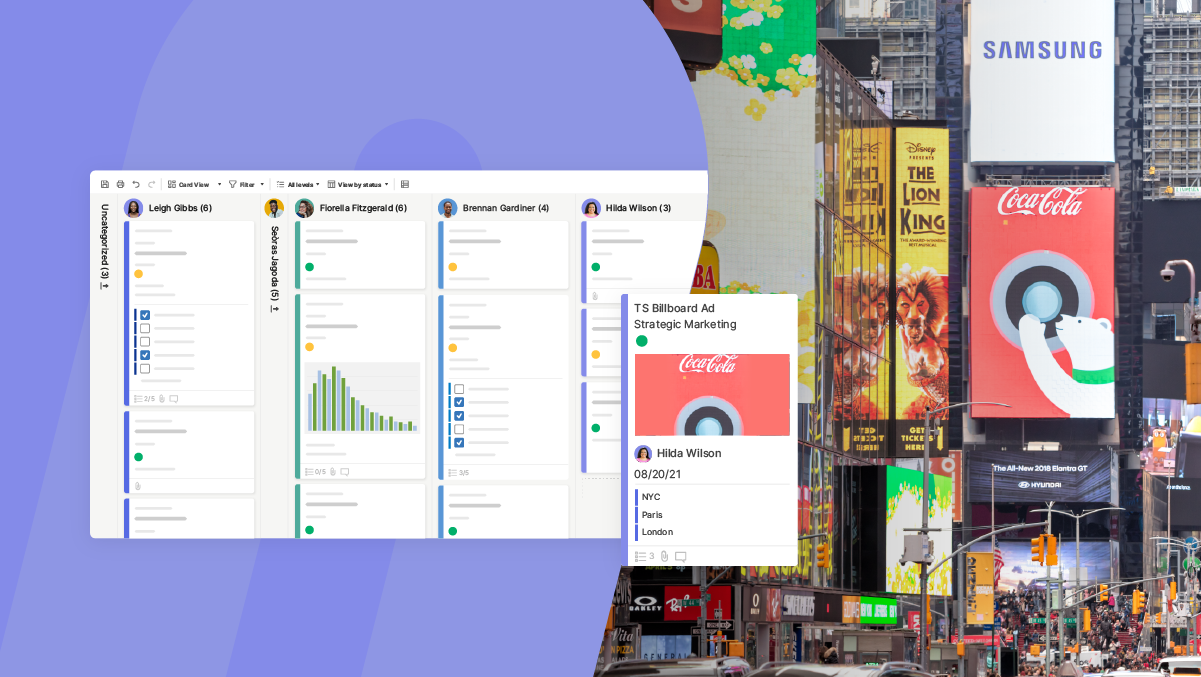Image resolution: width=1201 pixels, height=677 pixels.
Task: Click the redo arrow icon
Action: click(x=152, y=184)
